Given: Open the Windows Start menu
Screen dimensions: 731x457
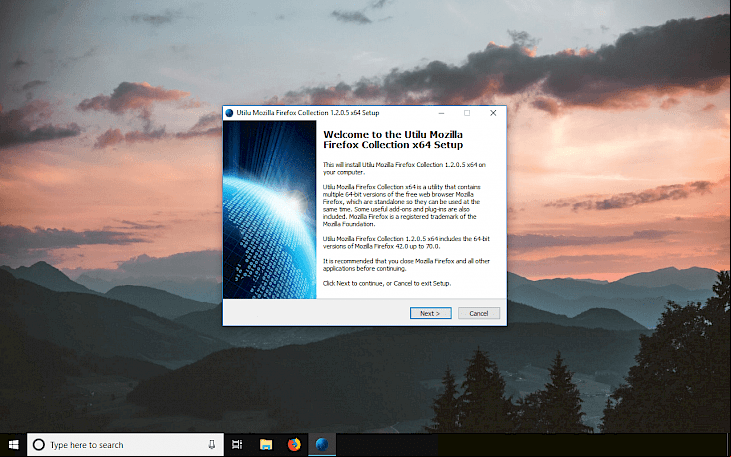Looking at the screenshot, I should pyautogui.click(x=13, y=445).
